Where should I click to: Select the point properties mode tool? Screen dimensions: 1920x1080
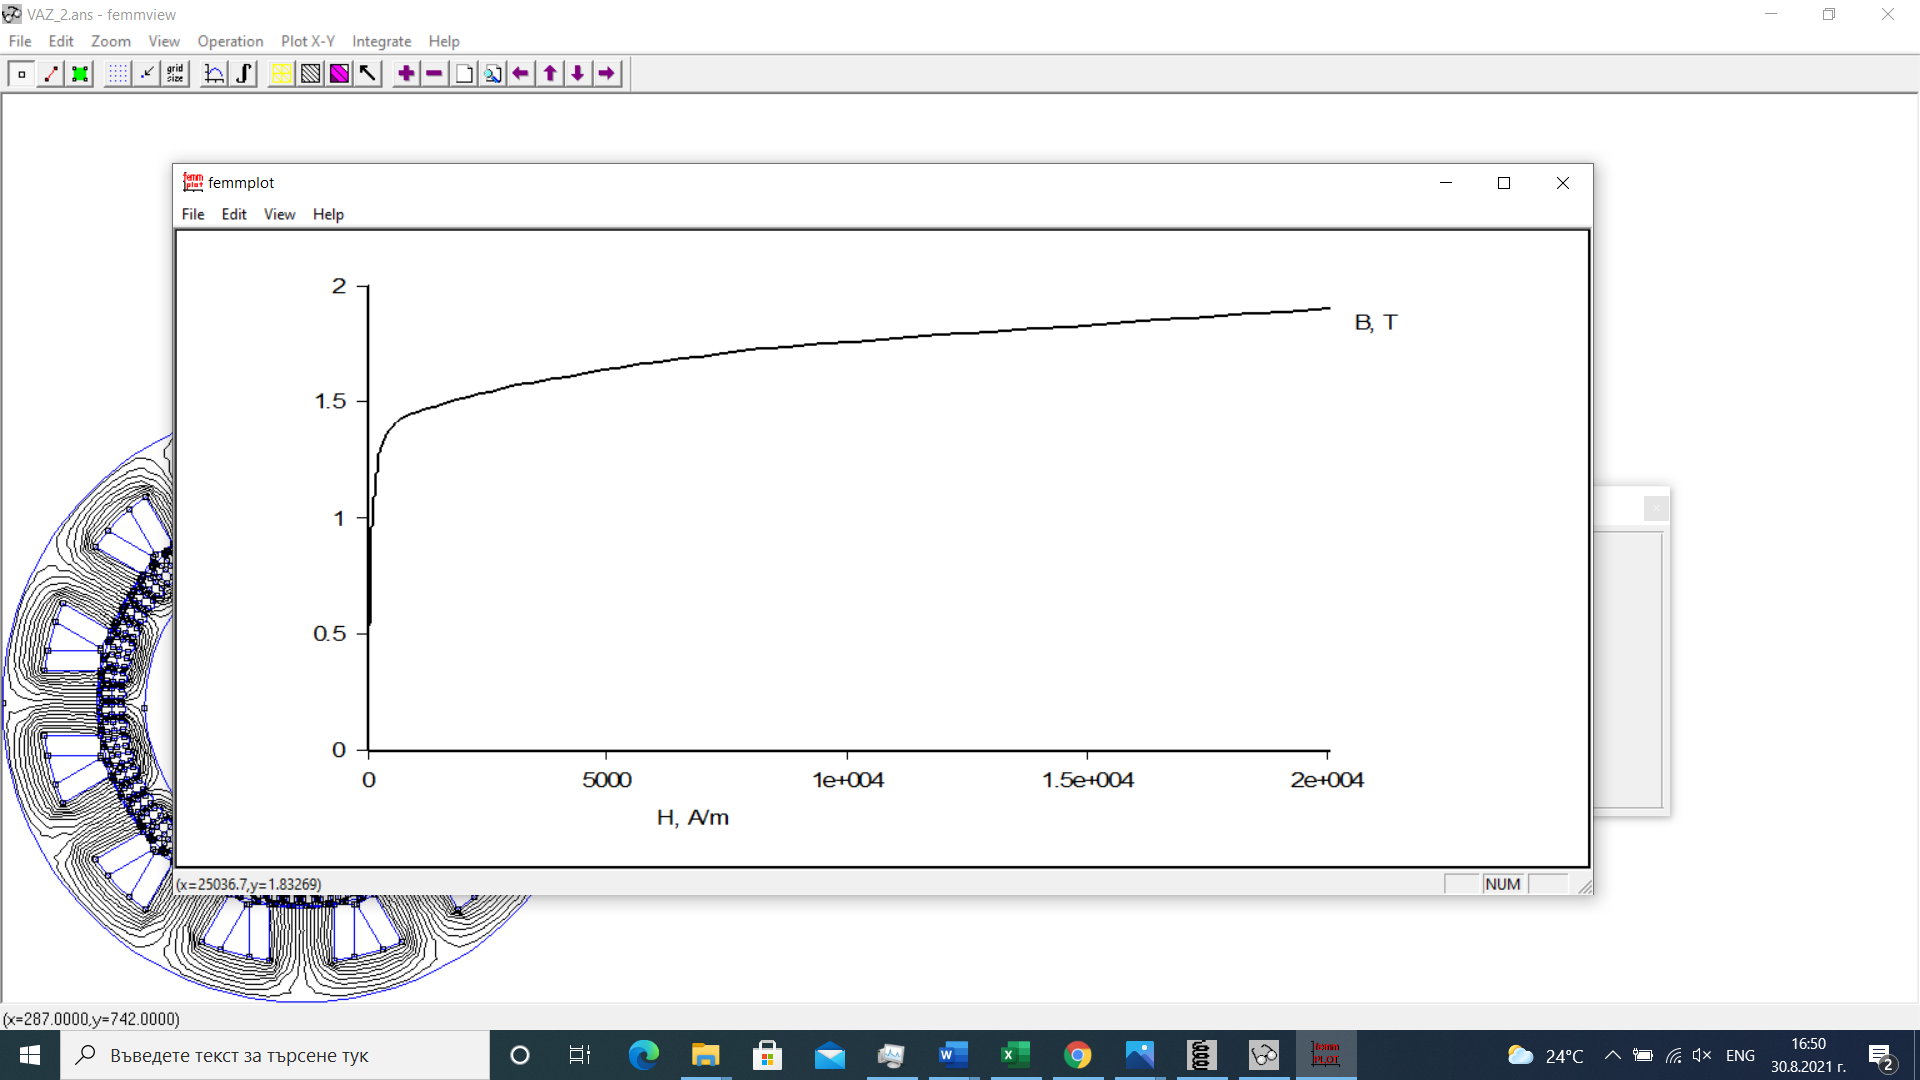tap(21, 73)
